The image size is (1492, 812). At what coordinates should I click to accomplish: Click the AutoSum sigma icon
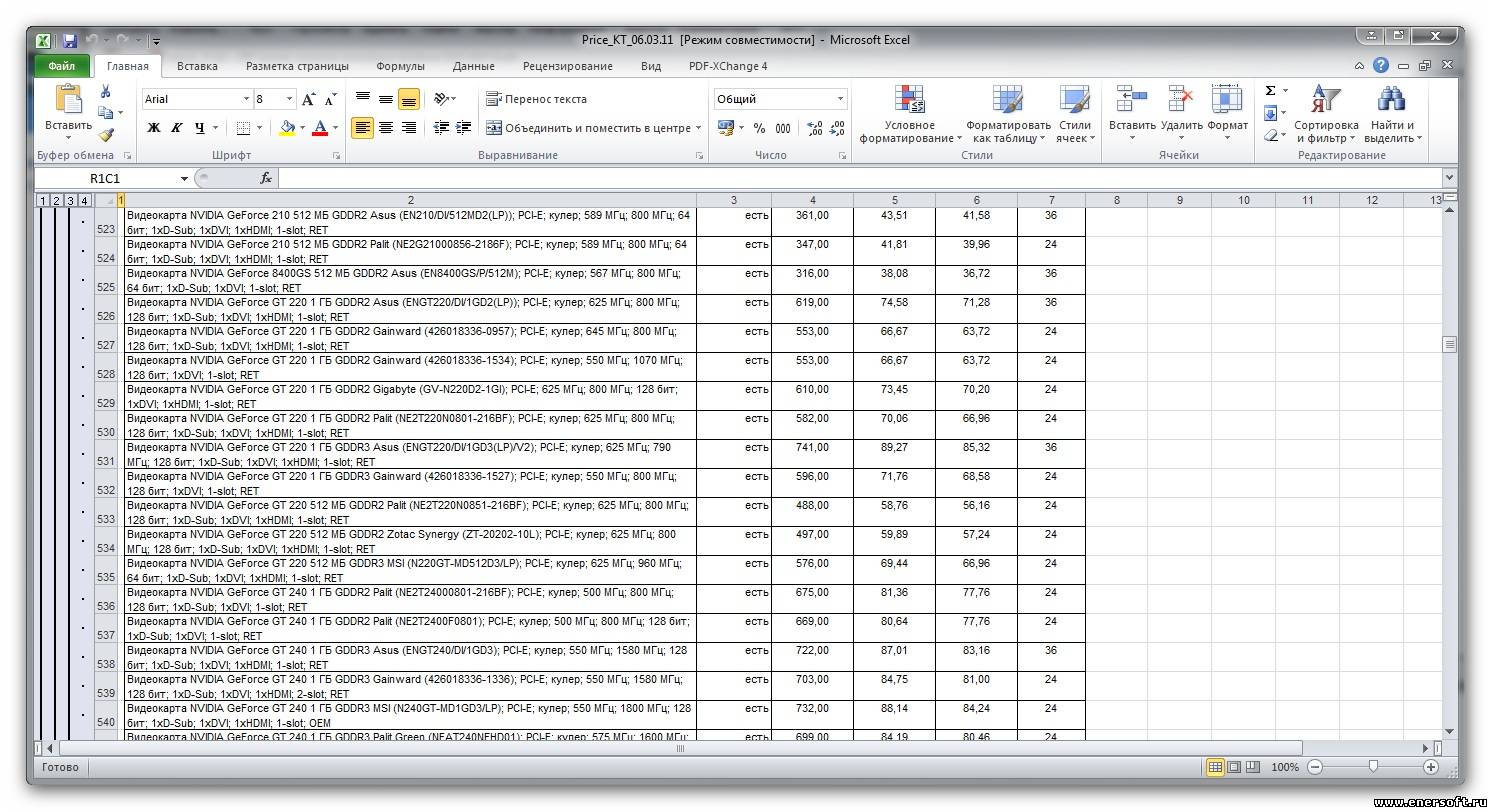[1270, 91]
